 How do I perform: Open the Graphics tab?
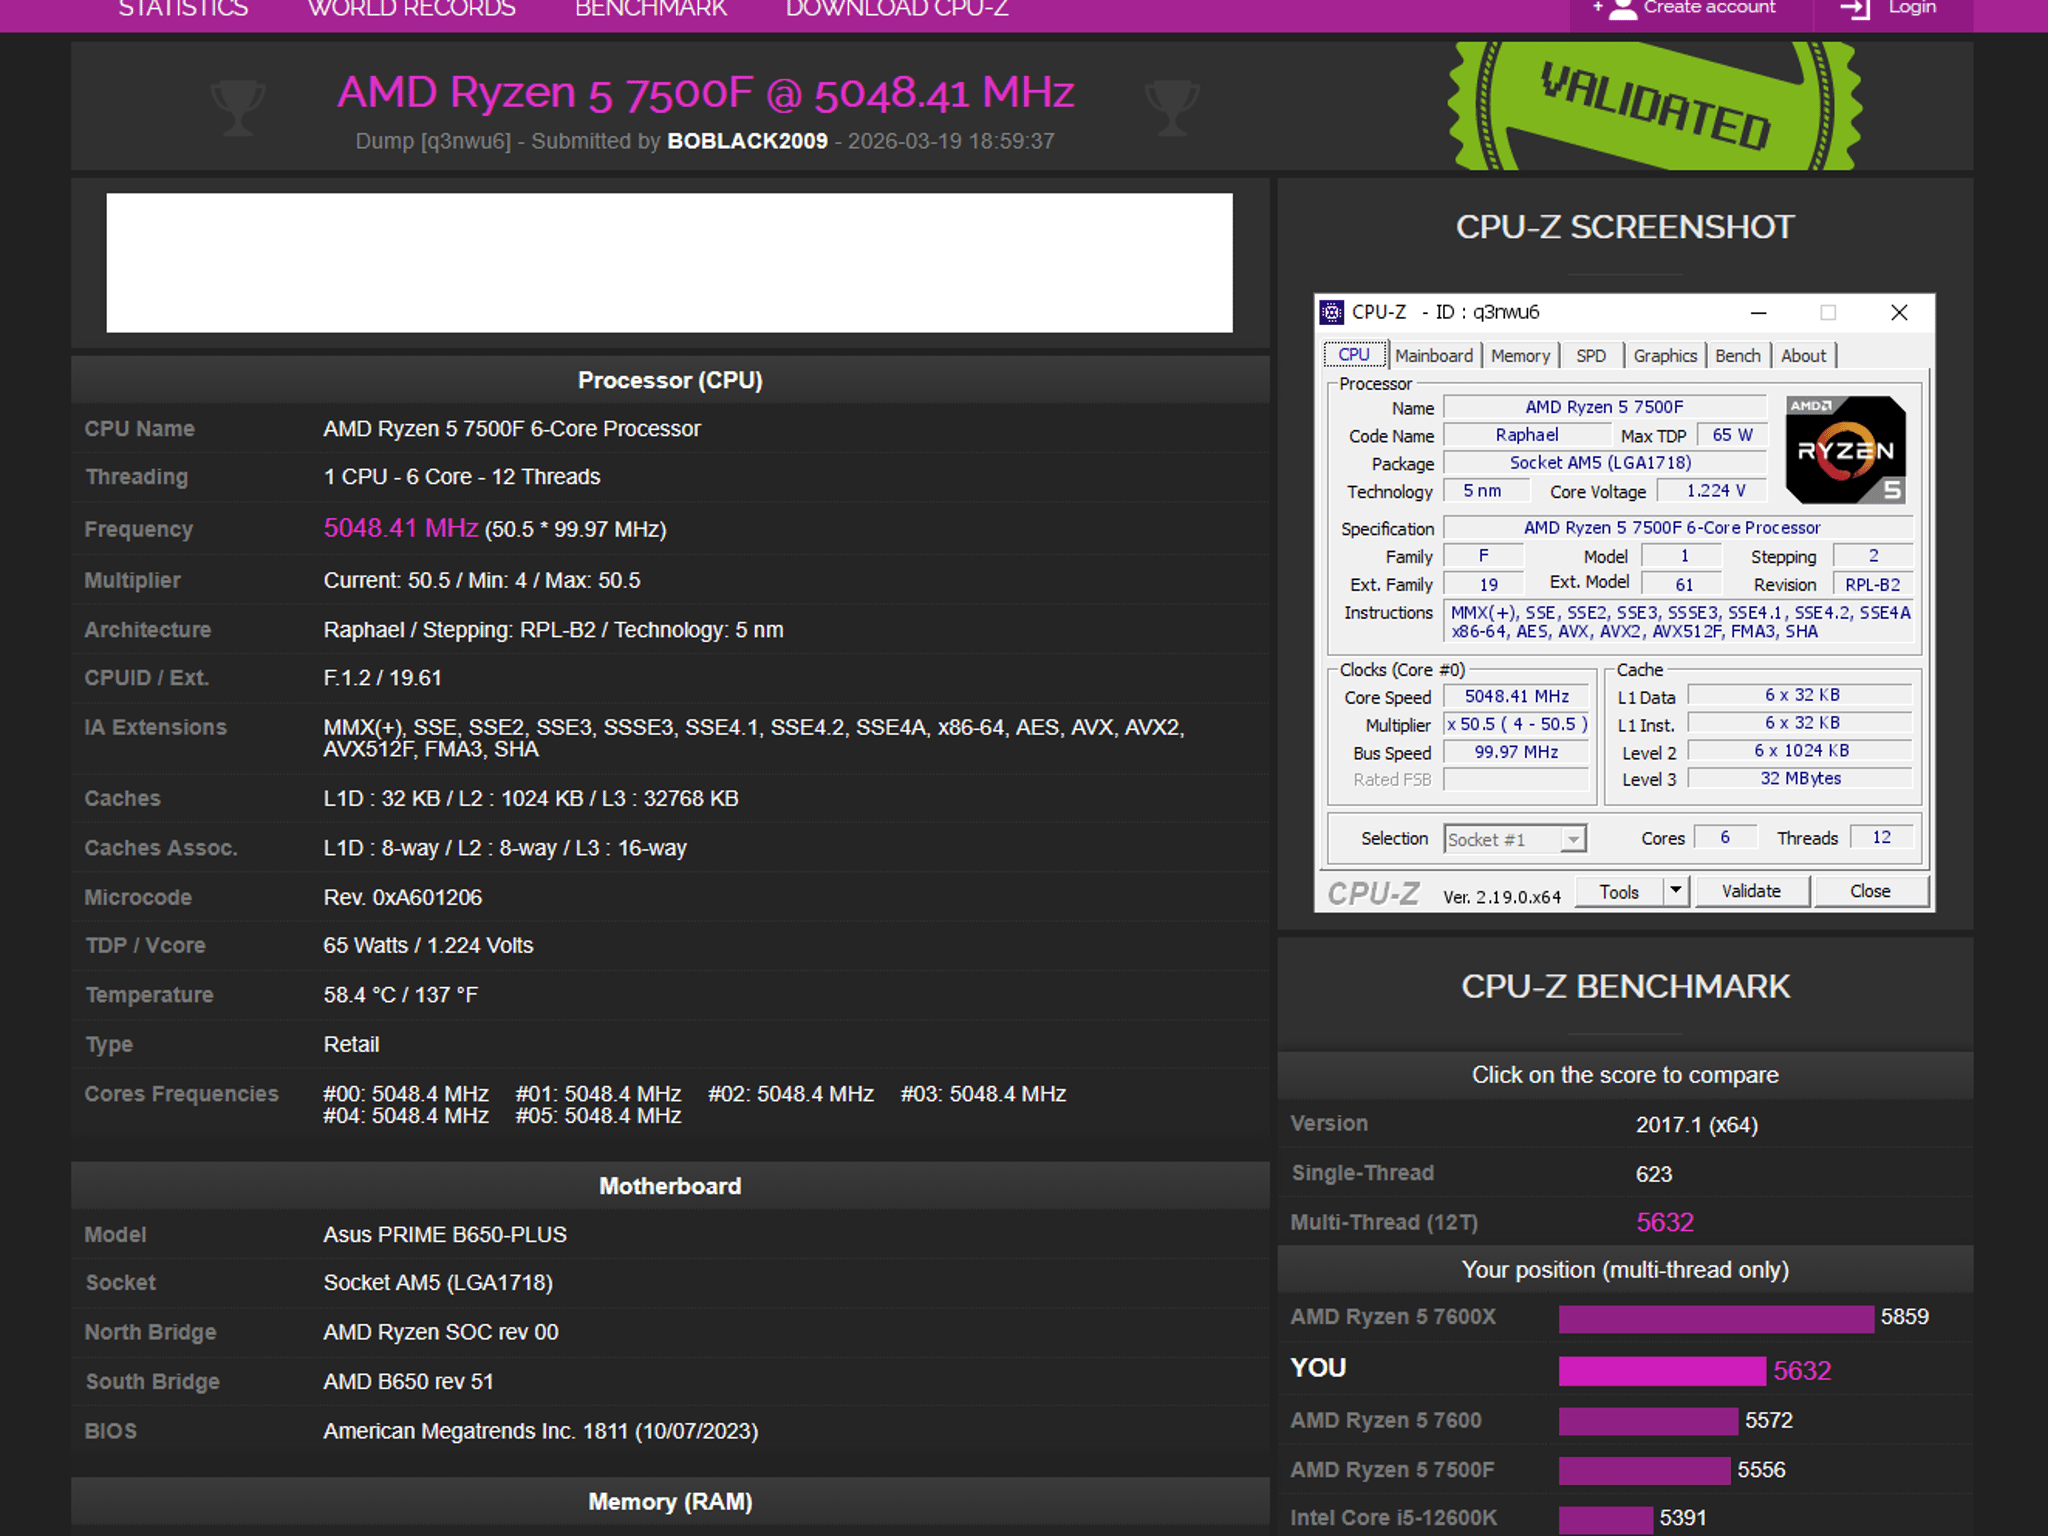(1665, 356)
